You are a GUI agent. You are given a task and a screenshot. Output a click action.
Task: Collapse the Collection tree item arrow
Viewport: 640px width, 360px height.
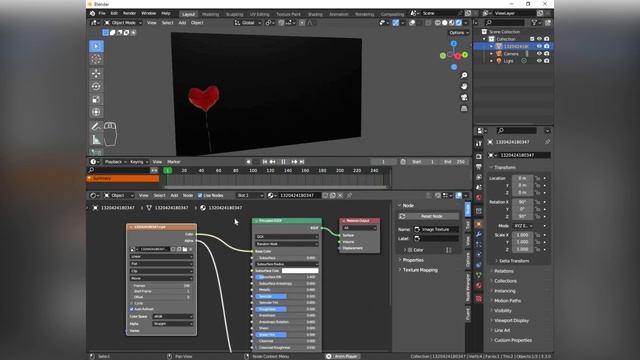(x=484, y=39)
